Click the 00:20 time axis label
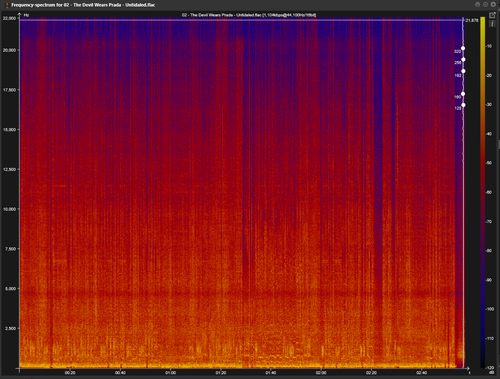This screenshot has width=500, height=379. coord(70,373)
